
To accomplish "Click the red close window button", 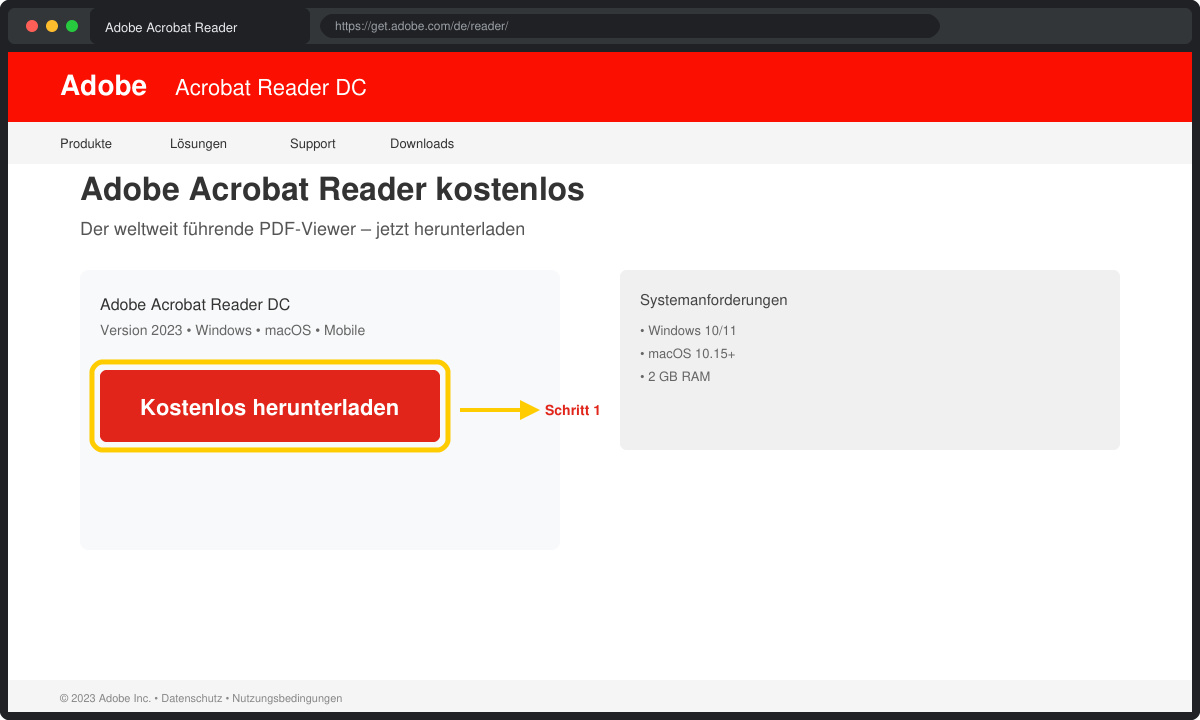I will [x=32, y=26].
